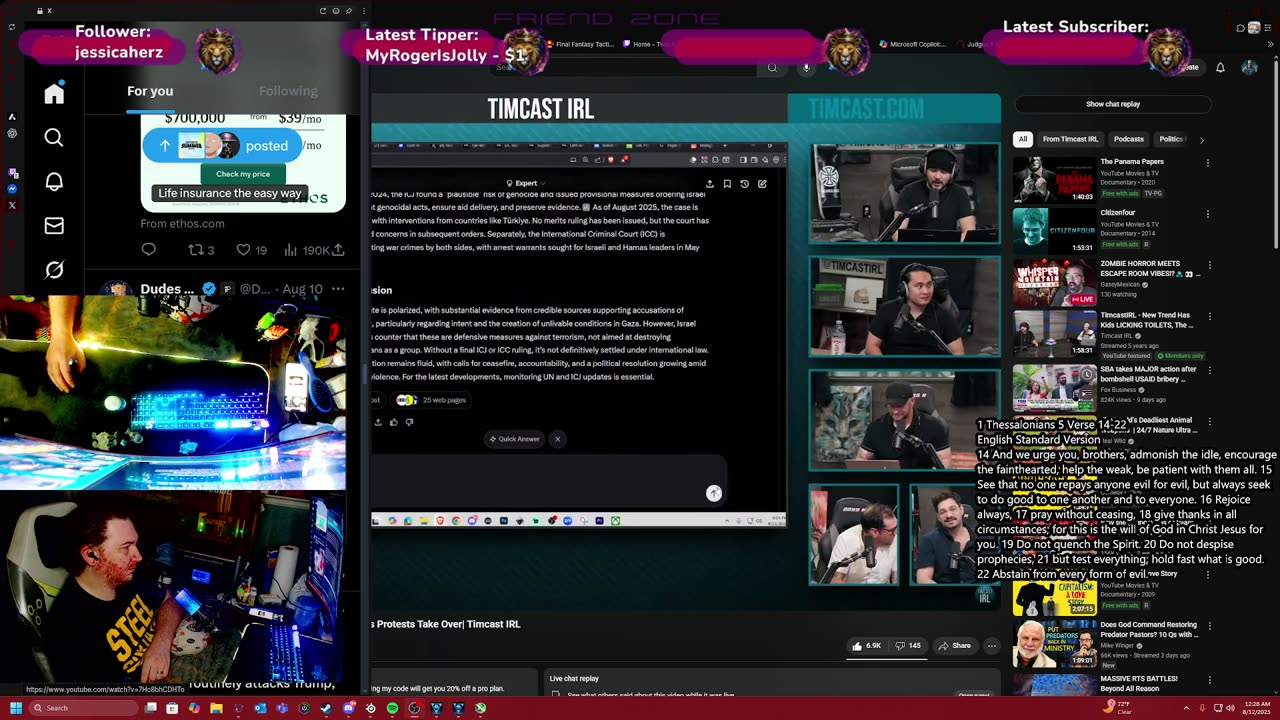1280x720 pixels.
Task: Open Task View from taskbar
Action: [150, 708]
